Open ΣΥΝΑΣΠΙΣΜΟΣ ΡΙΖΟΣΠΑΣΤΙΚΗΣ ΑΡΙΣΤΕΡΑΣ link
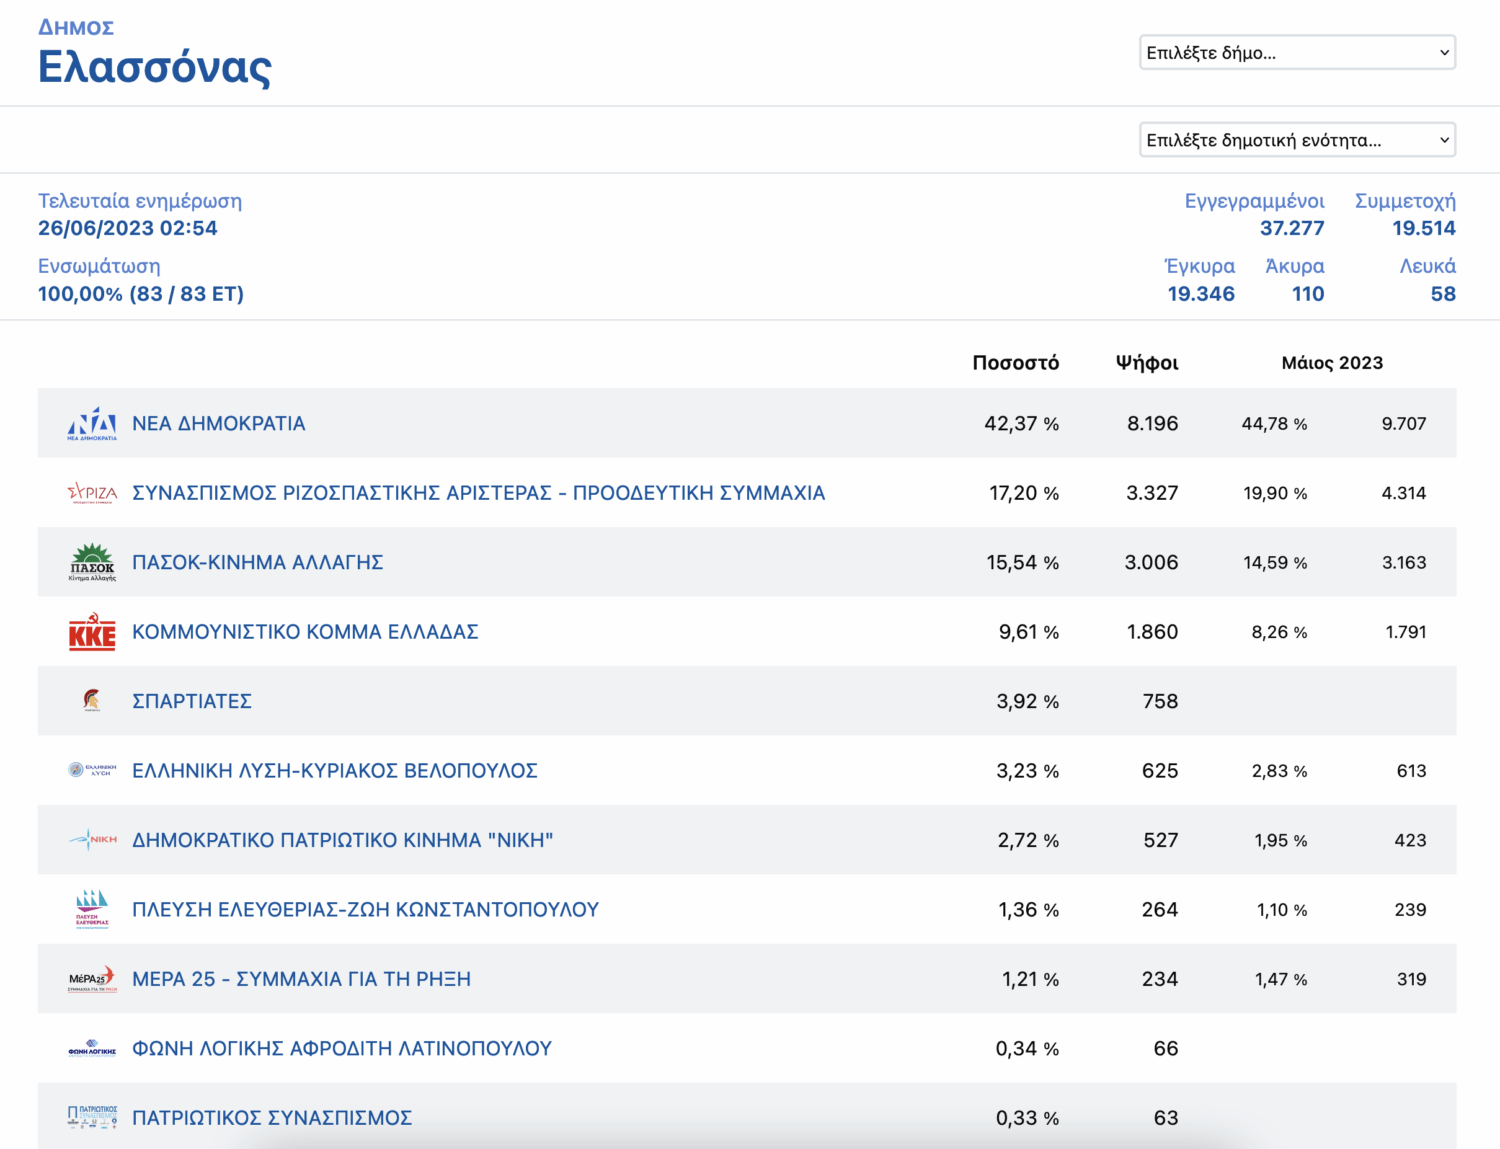 tap(479, 493)
